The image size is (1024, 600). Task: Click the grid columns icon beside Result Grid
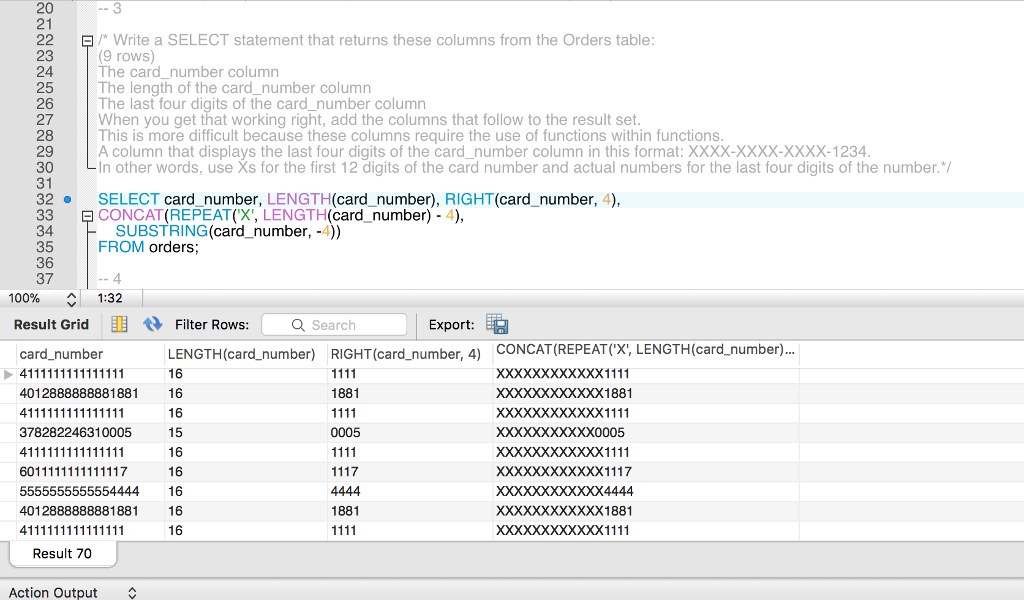point(119,324)
